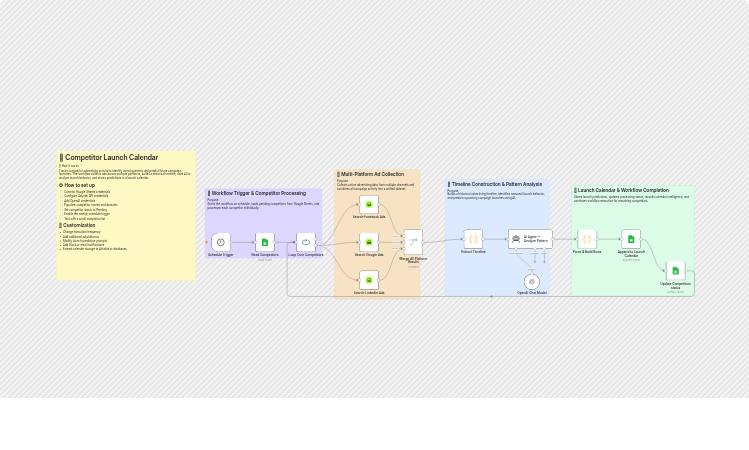The width and height of the screenshot is (749, 450).
Task: Select the Loop Over Competitors node
Action: coord(306,242)
